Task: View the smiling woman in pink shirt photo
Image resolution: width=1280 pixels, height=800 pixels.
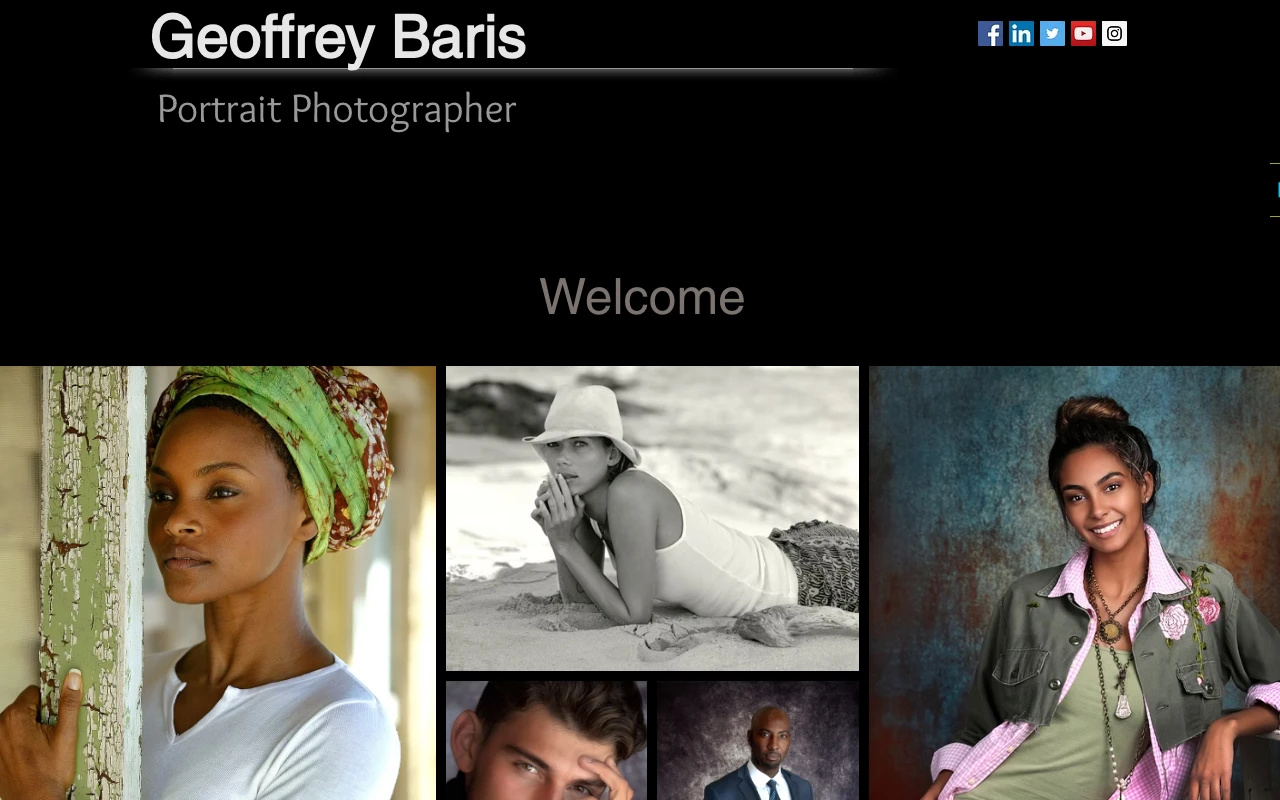Action: [x=1074, y=582]
